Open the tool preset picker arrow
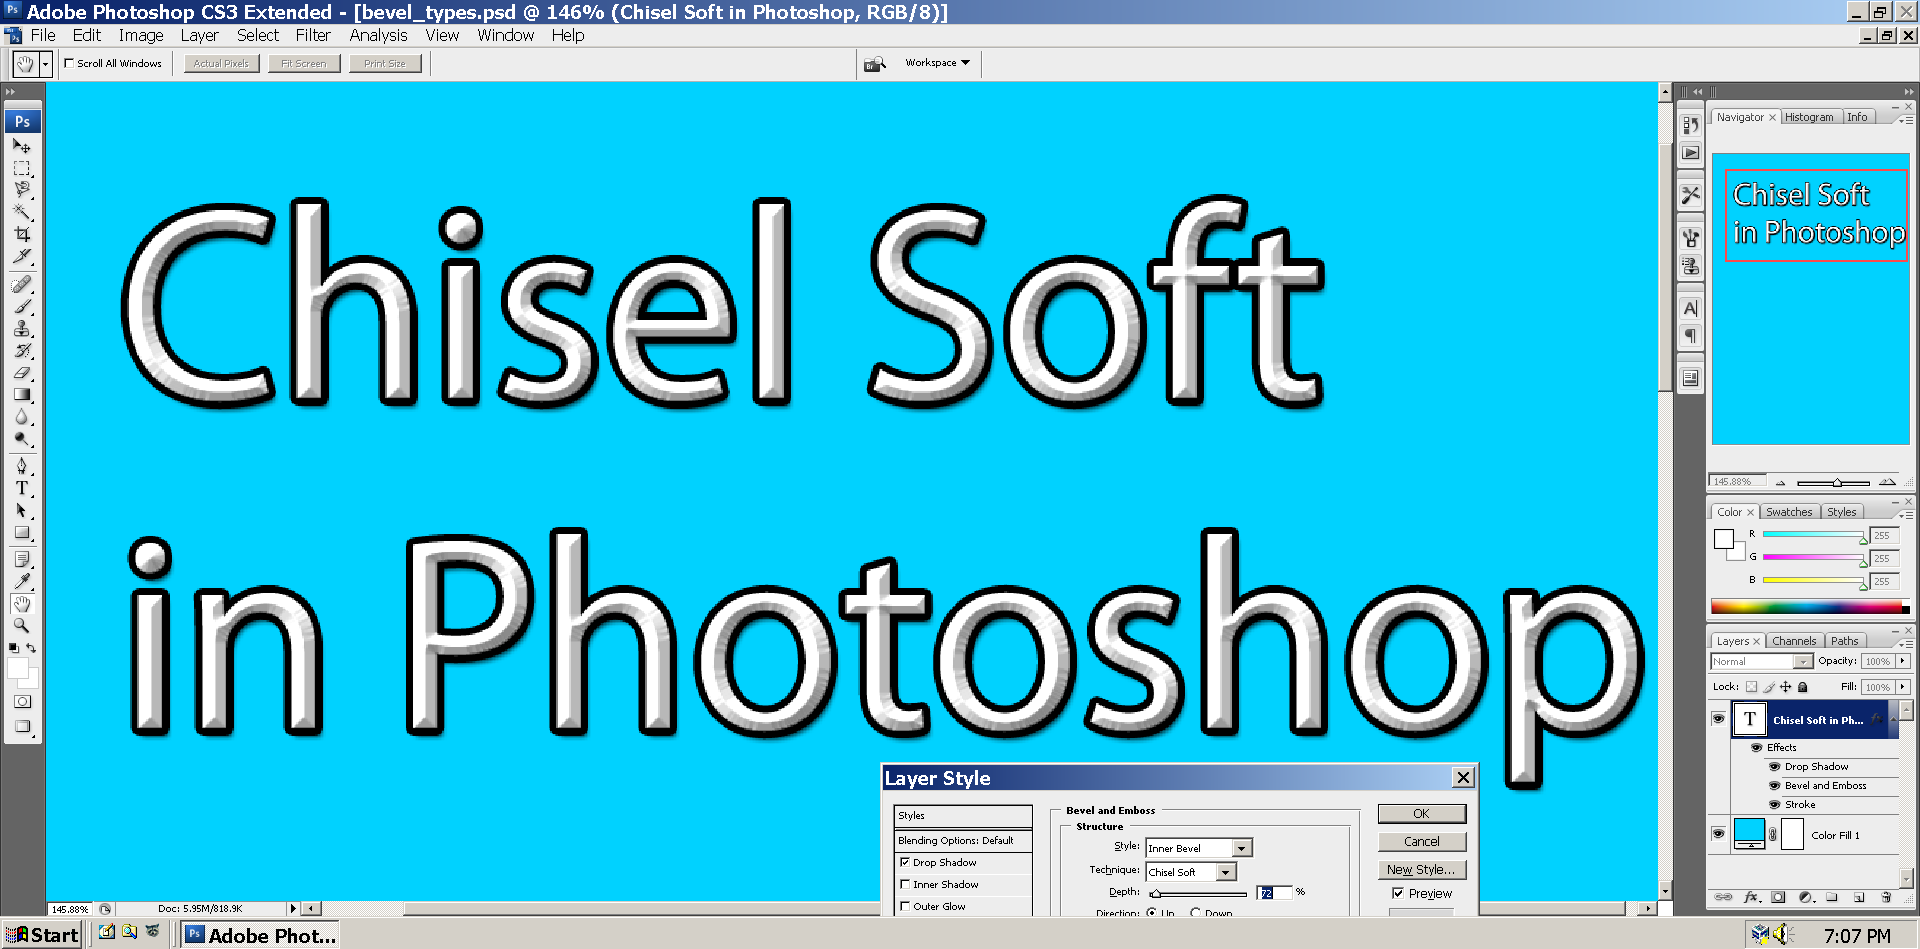1920x949 pixels. (45, 64)
